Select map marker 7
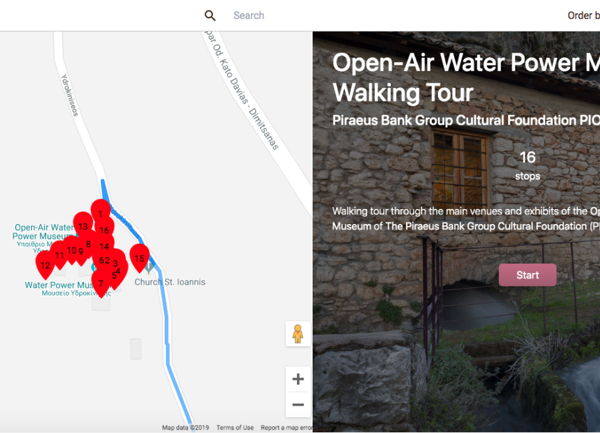This screenshot has height=433, width=600. pyautogui.click(x=101, y=283)
